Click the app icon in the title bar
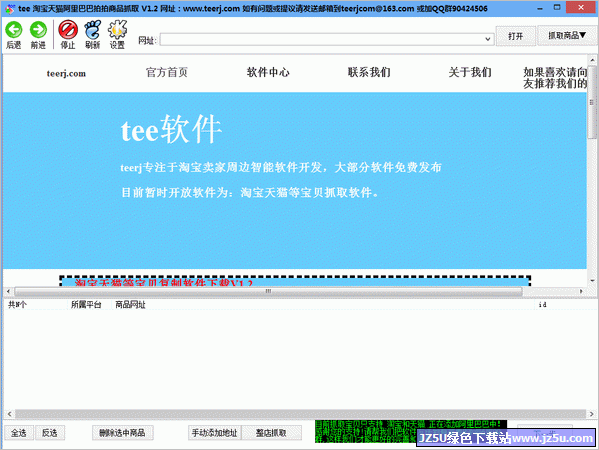Image resolution: width=599 pixels, height=450 pixels. pos(10,8)
